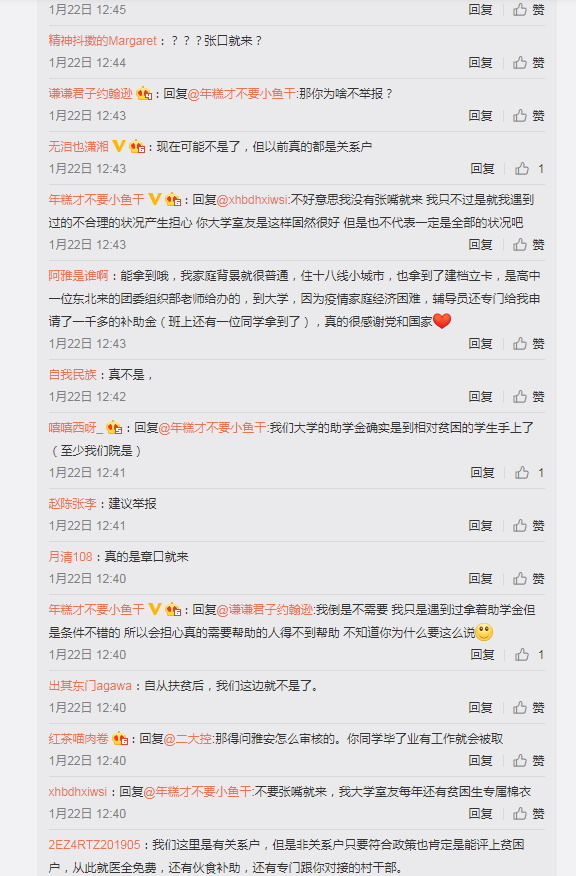Reply to xhbdhxiwsi's comment
576x876 pixels.
point(480,814)
